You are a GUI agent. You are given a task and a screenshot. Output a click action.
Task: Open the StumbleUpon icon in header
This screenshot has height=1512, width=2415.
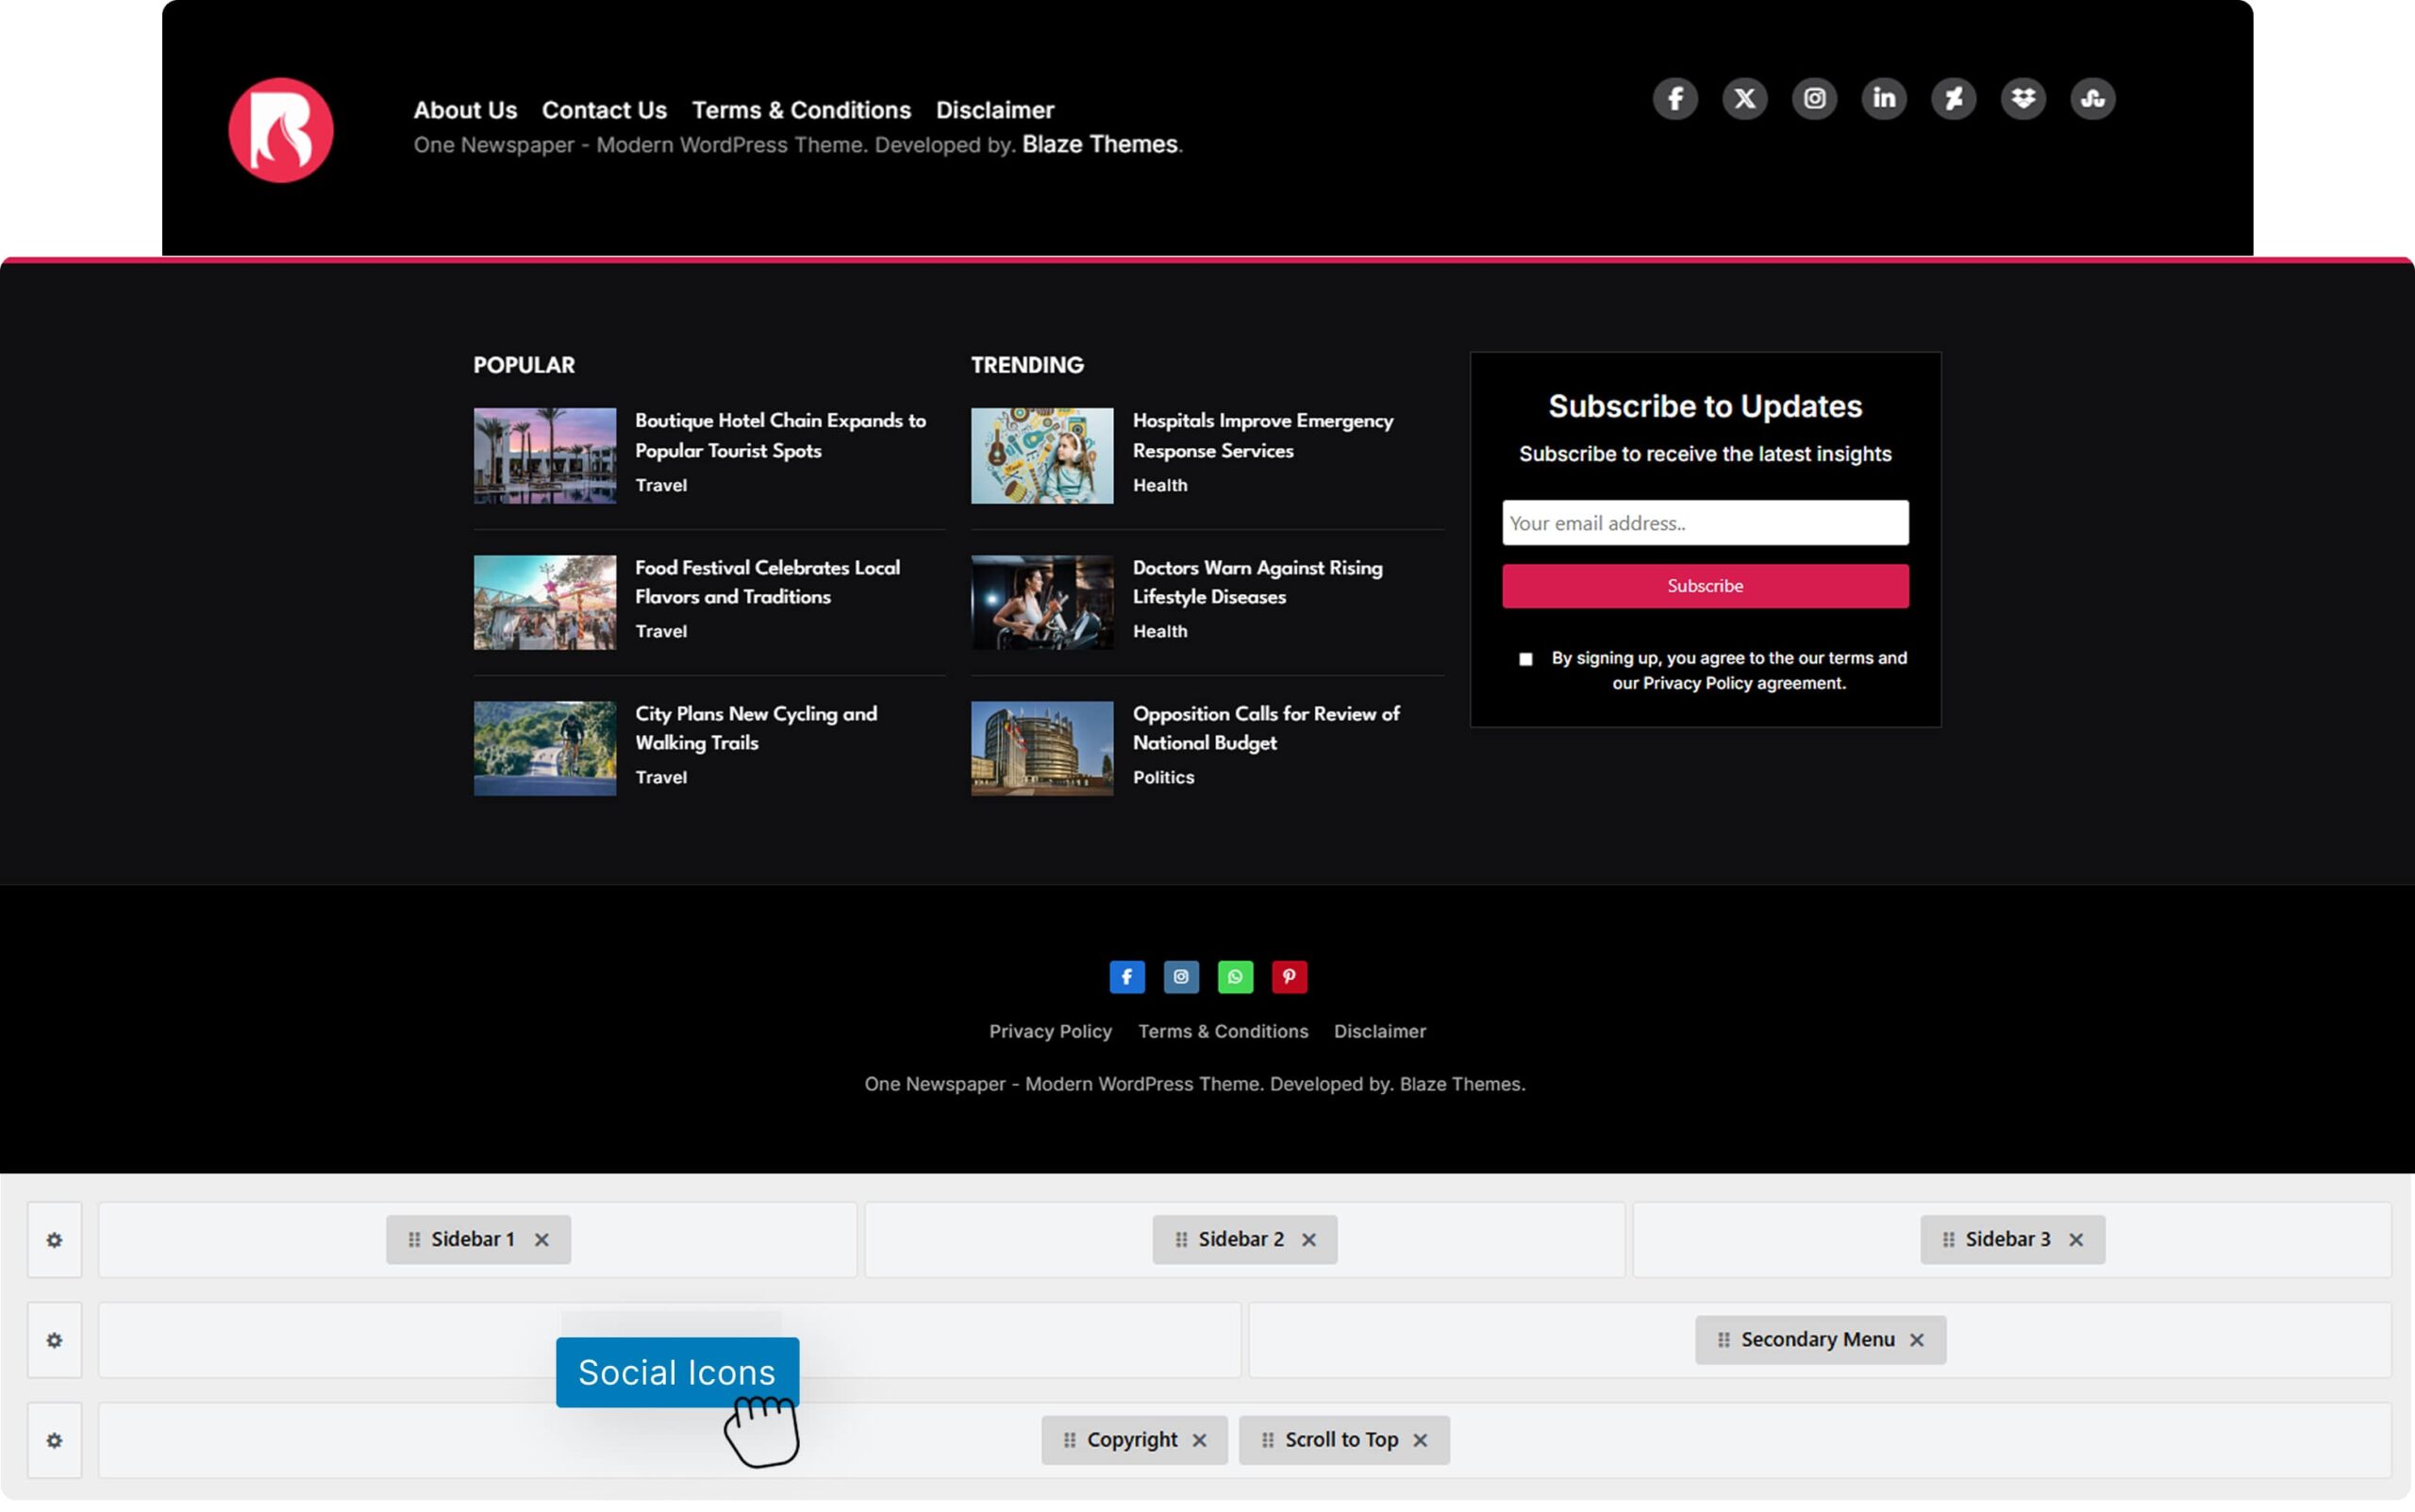coord(2092,98)
